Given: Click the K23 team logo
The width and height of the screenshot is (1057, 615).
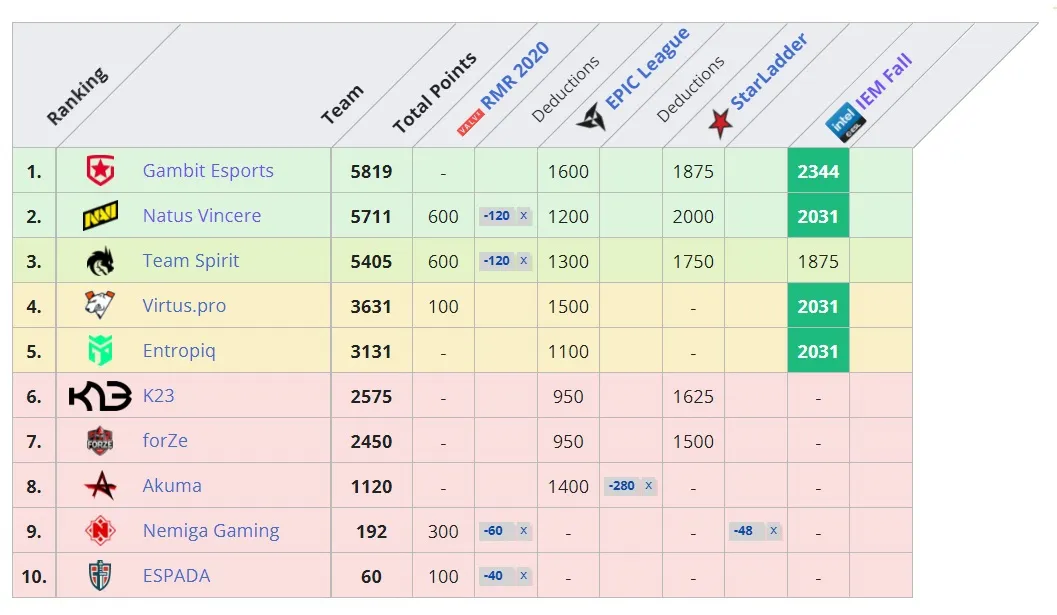Looking at the screenshot, I should pos(100,396).
